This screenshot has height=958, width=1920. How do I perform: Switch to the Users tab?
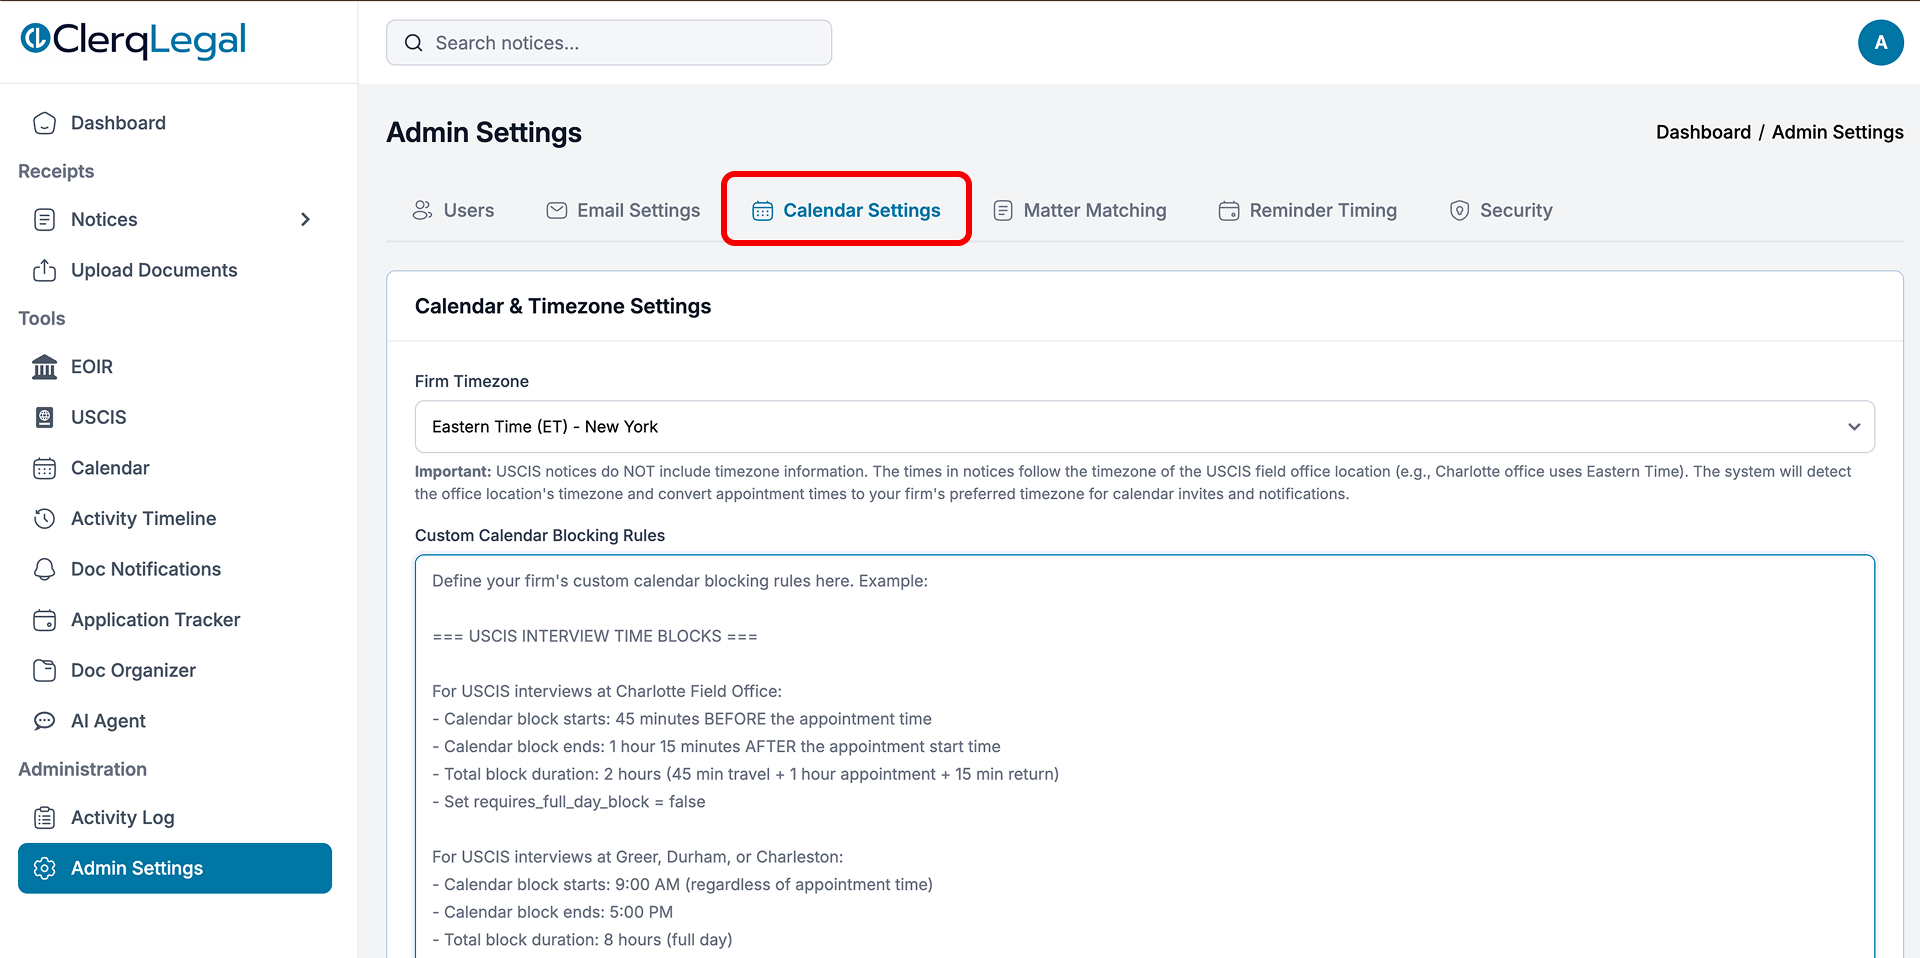[x=453, y=211]
